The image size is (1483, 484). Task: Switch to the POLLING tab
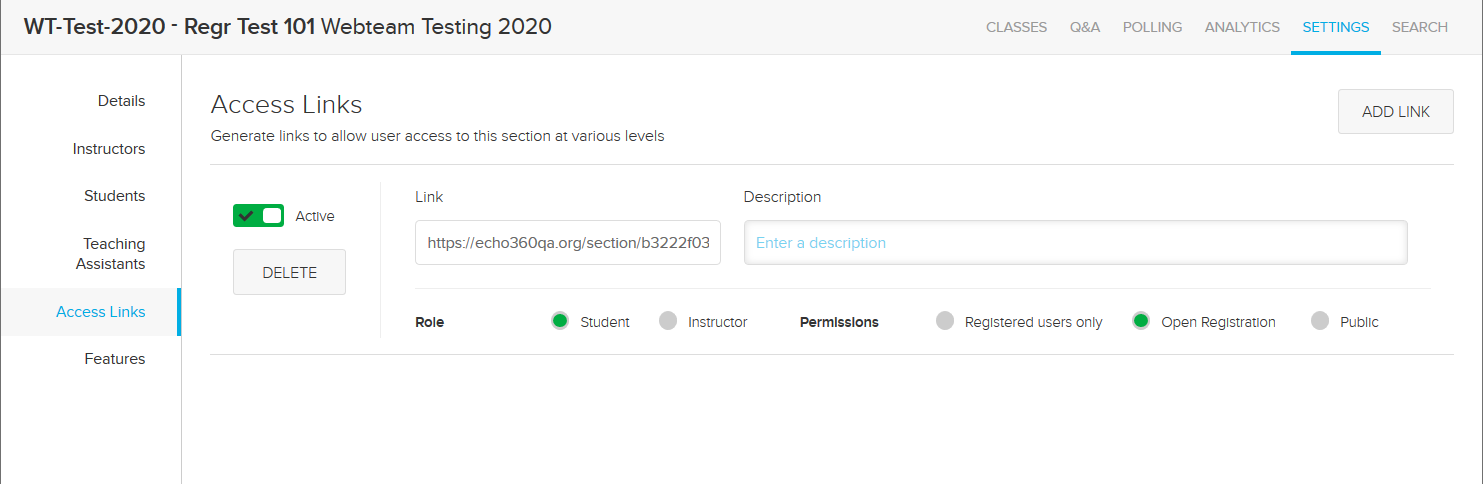1152,27
